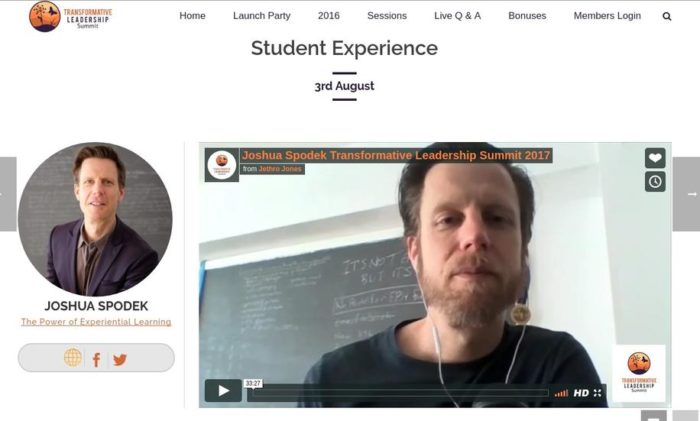
Task: Click the Transformative Leadership Summit logo
Action: click(70, 17)
